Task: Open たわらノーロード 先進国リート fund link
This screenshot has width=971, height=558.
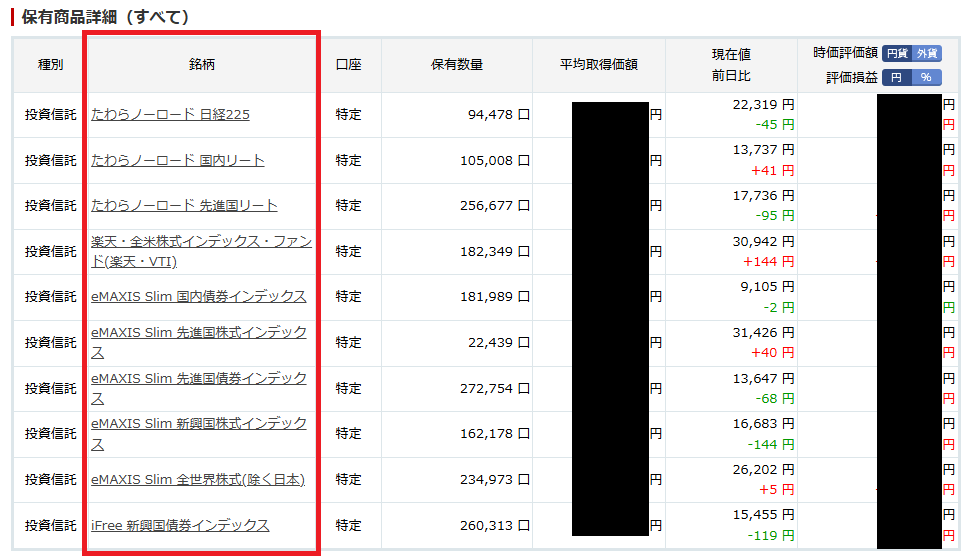Action: pos(184,206)
